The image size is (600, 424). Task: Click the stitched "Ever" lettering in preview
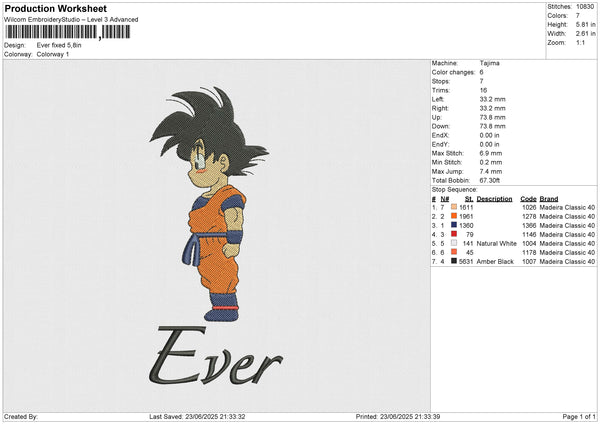(x=216, y=356)
